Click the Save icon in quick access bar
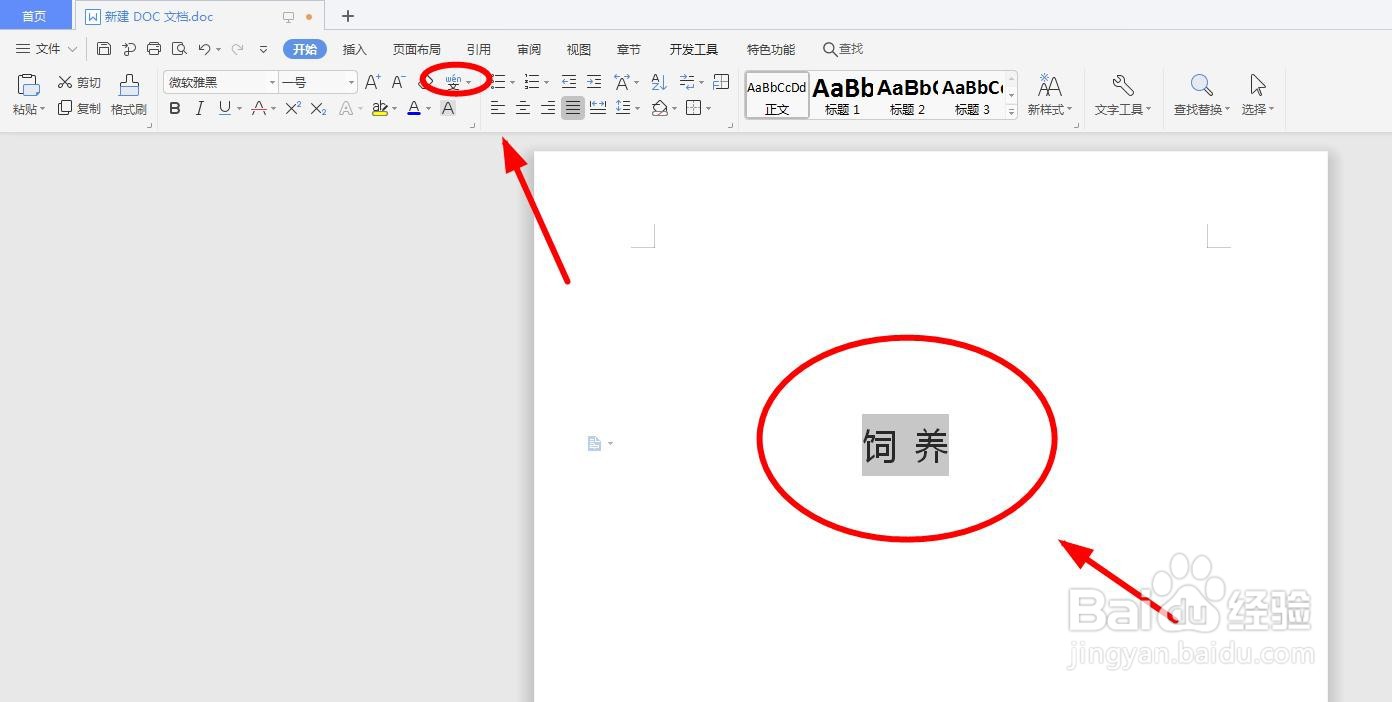This screenshot has width=1392, height=702. click(x=104, y=49)
